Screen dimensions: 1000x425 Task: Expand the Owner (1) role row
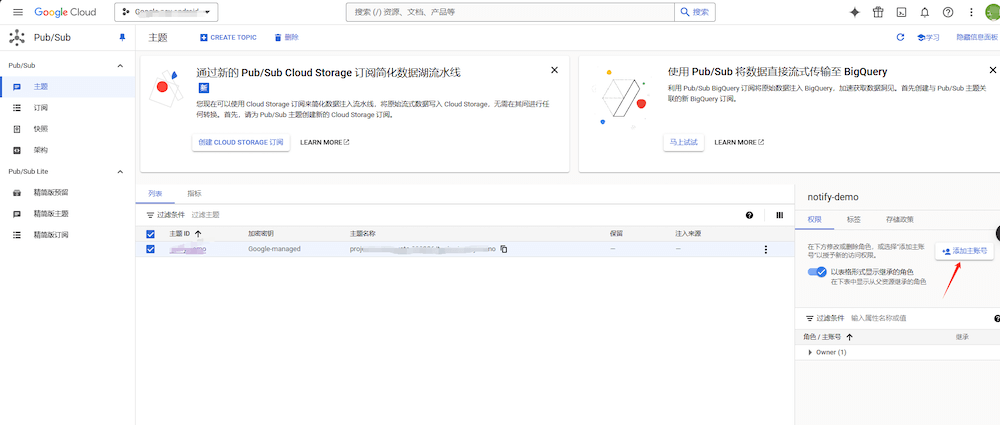[x=810, y=352]
